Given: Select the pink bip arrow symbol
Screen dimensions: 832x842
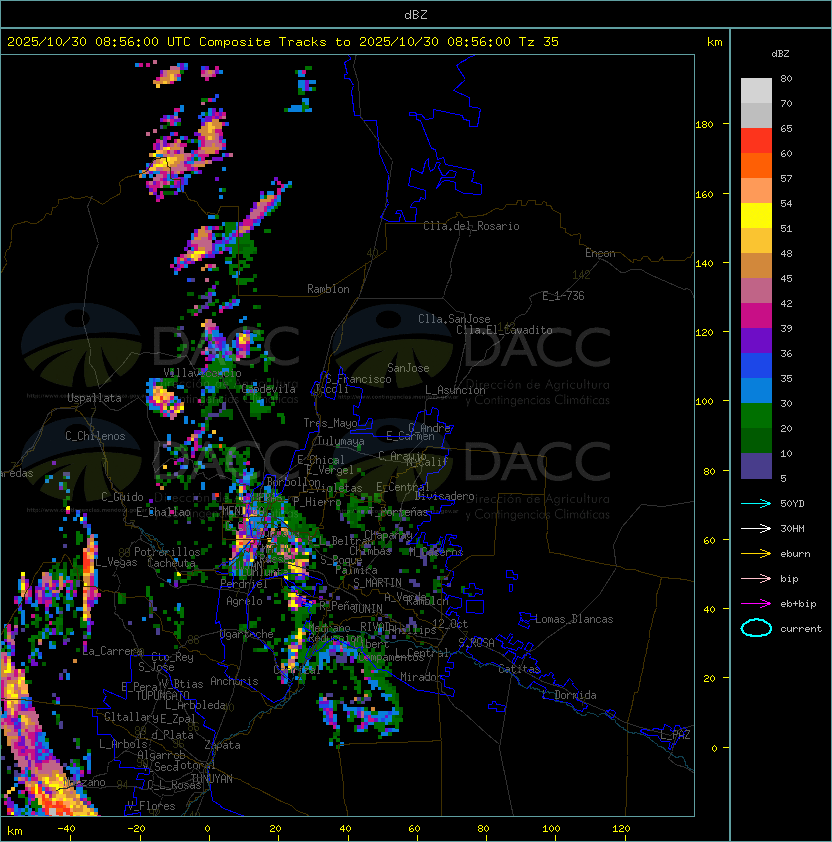Looking at the screenshot, I should 756,579.
